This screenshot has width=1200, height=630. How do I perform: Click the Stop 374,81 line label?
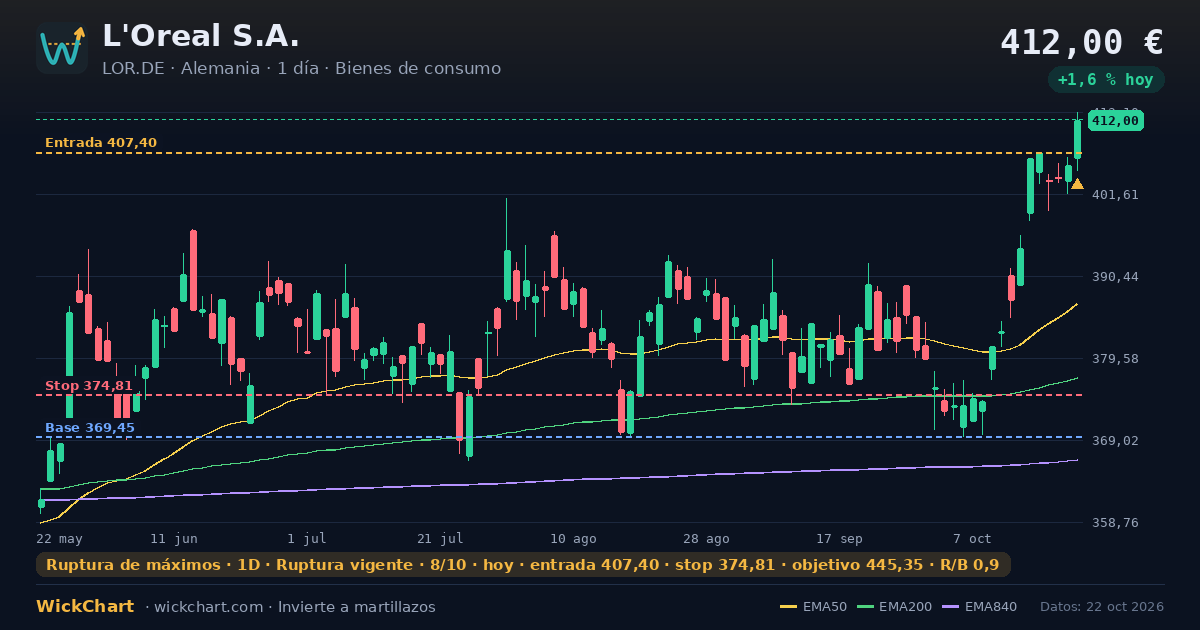coord(89,386)
